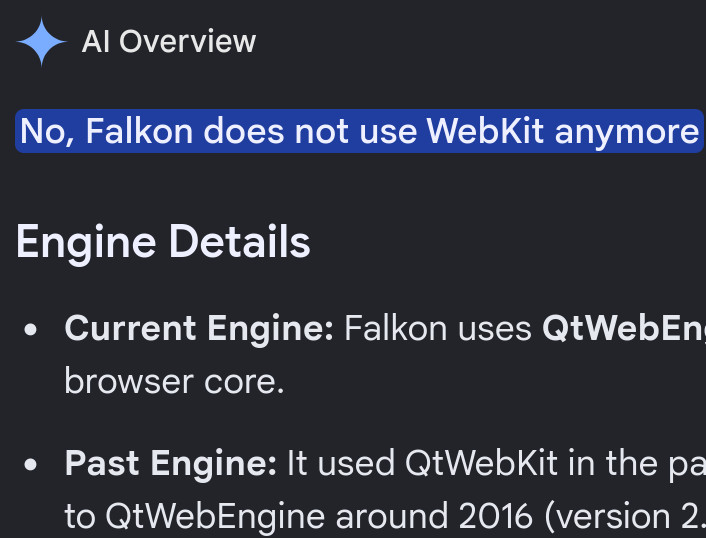Screen dimensions: 706x538
Task: Click the bullet dot before Past Engine
Action: [x=31, y=465]
